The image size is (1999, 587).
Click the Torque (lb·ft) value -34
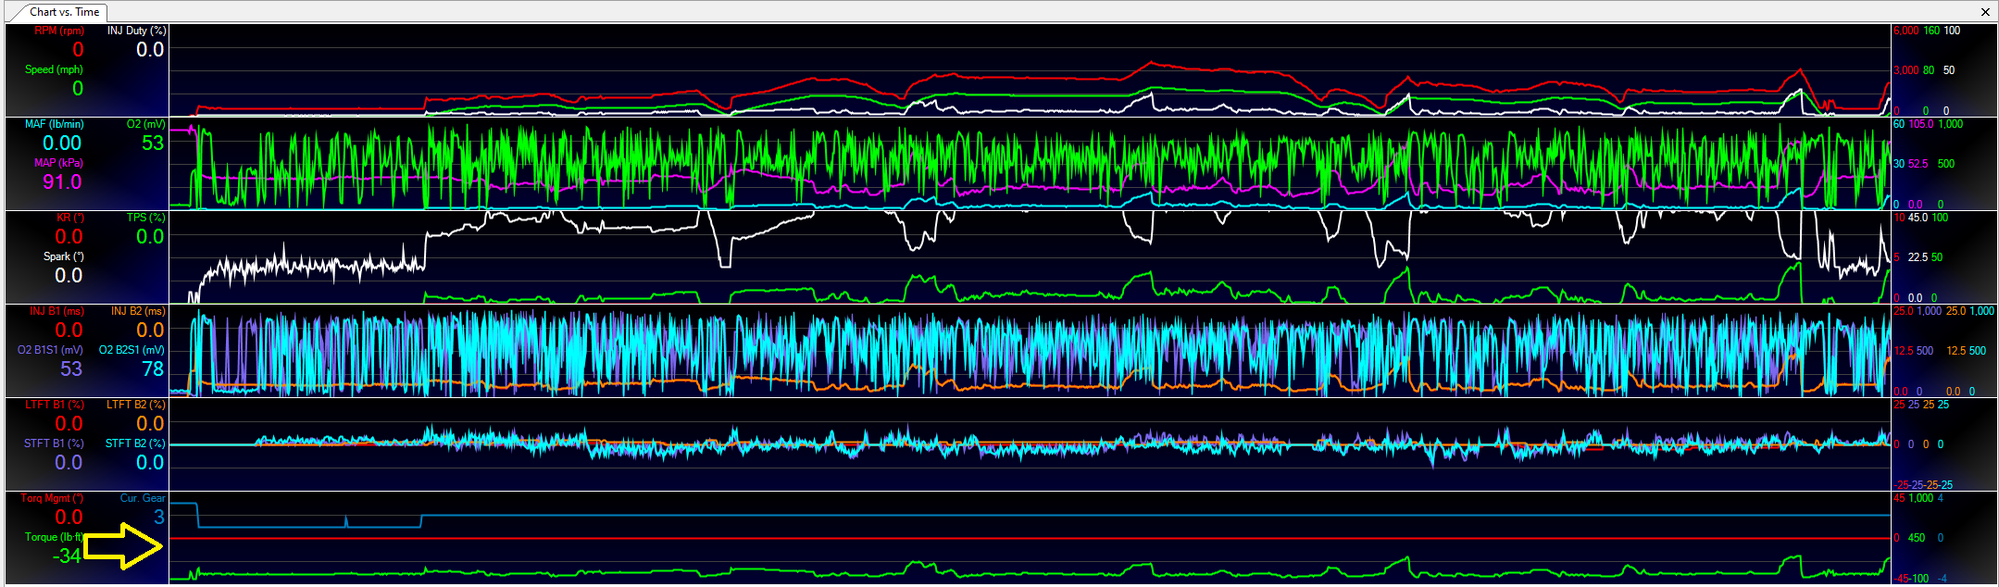tap(68, 556)
